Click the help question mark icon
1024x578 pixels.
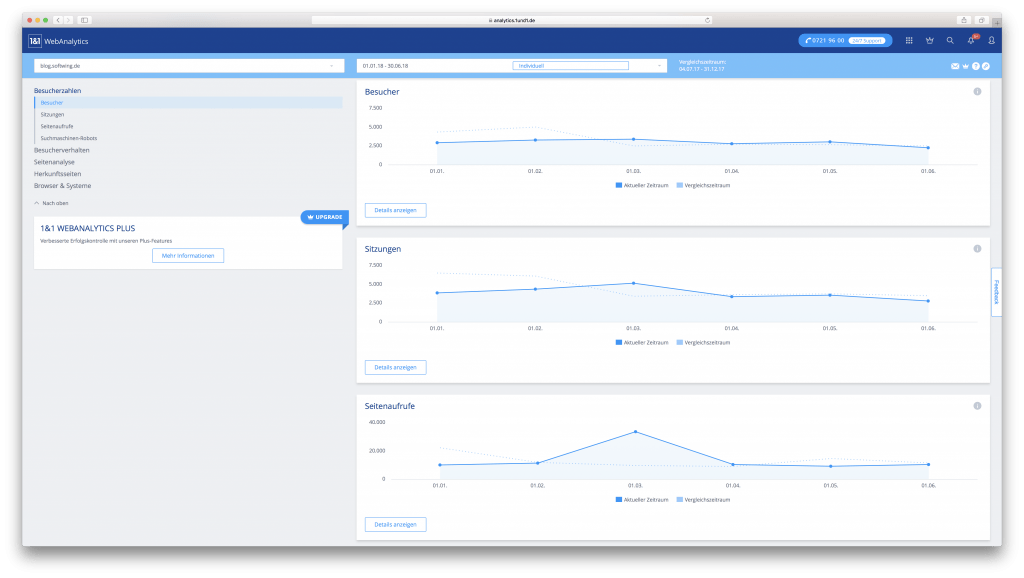pos(976,66)
